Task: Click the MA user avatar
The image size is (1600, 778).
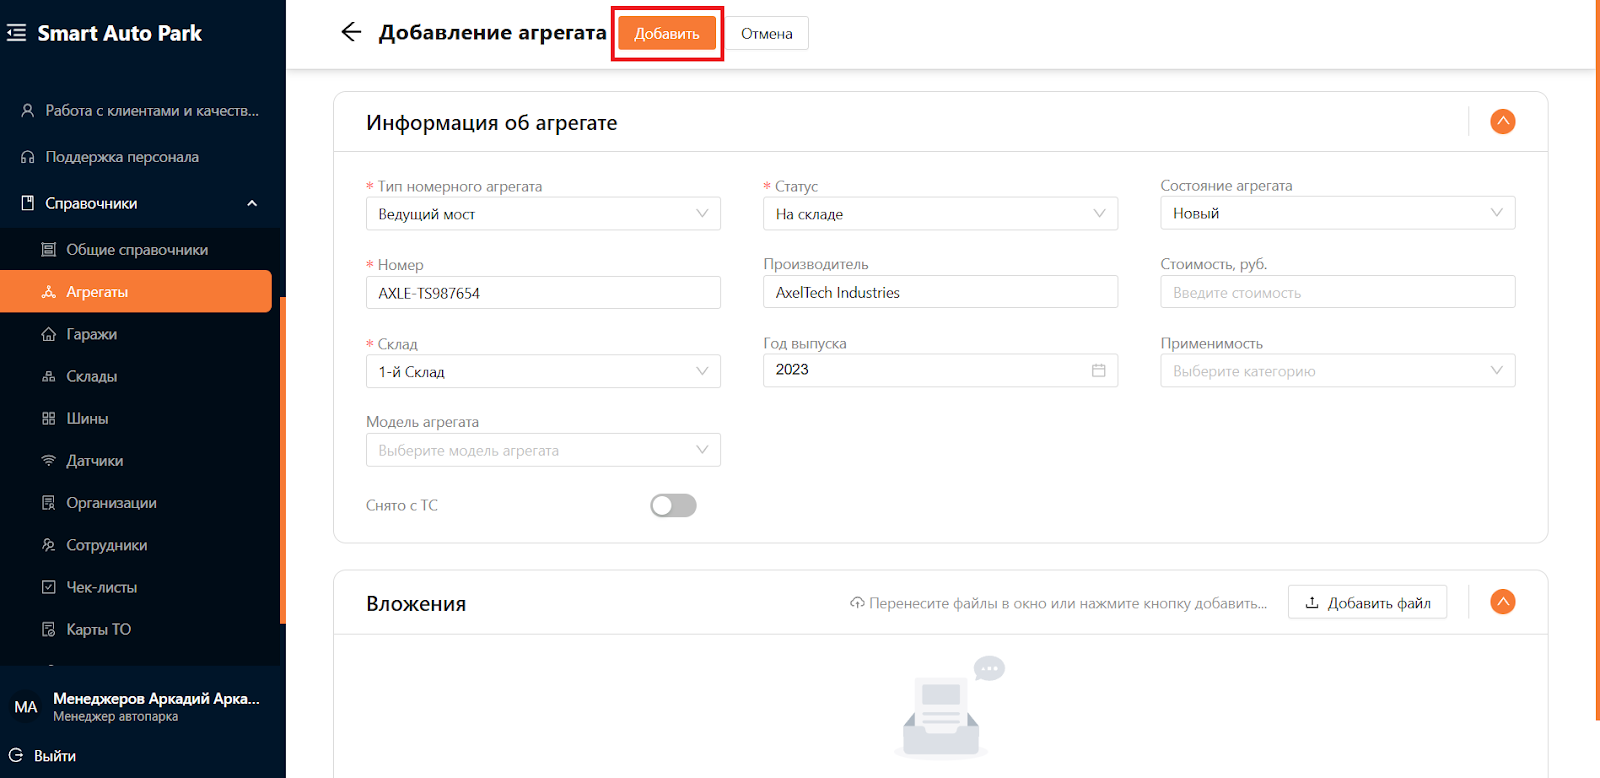Action: 26,707
